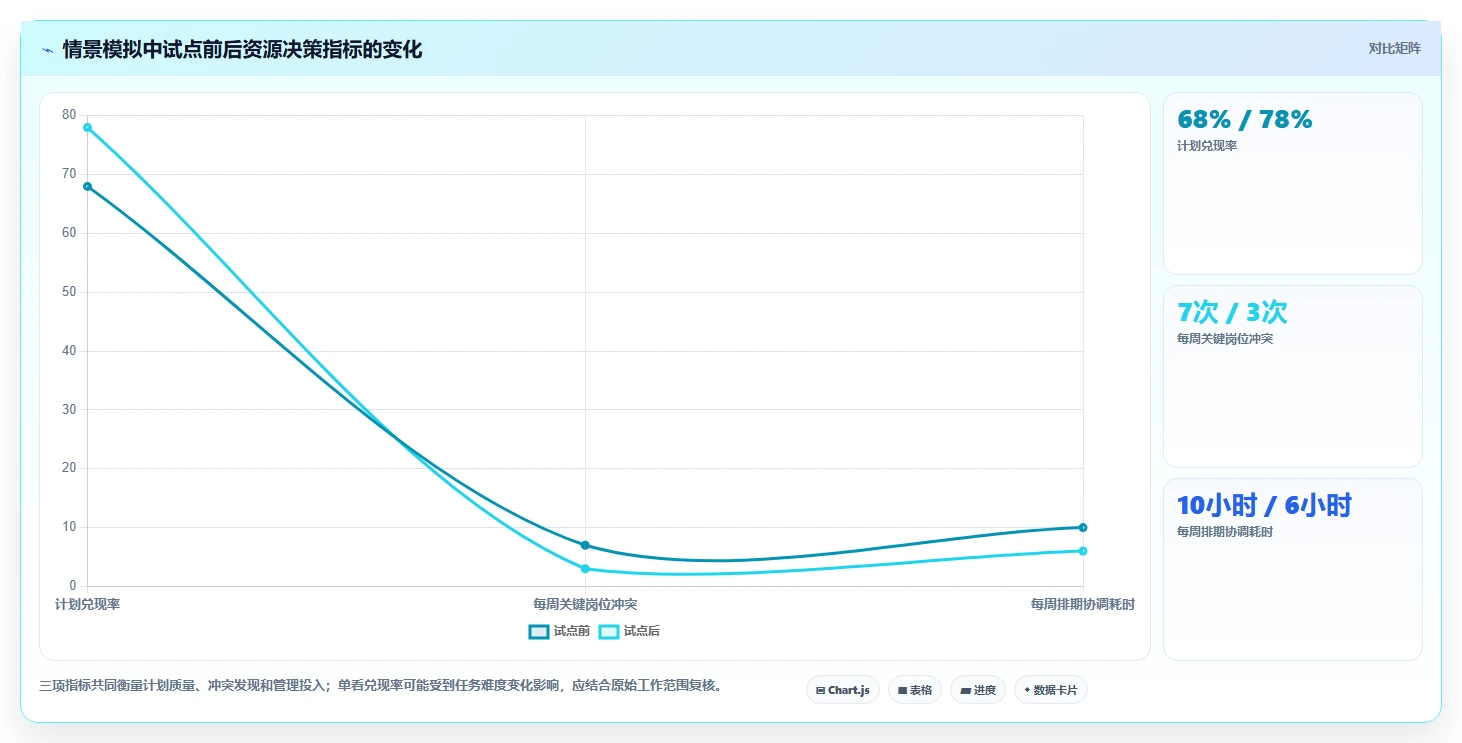The image size is (1462, 743).
Task: Click the y-axis value 10
Action: pyautogui.click(x=69, y=527)
